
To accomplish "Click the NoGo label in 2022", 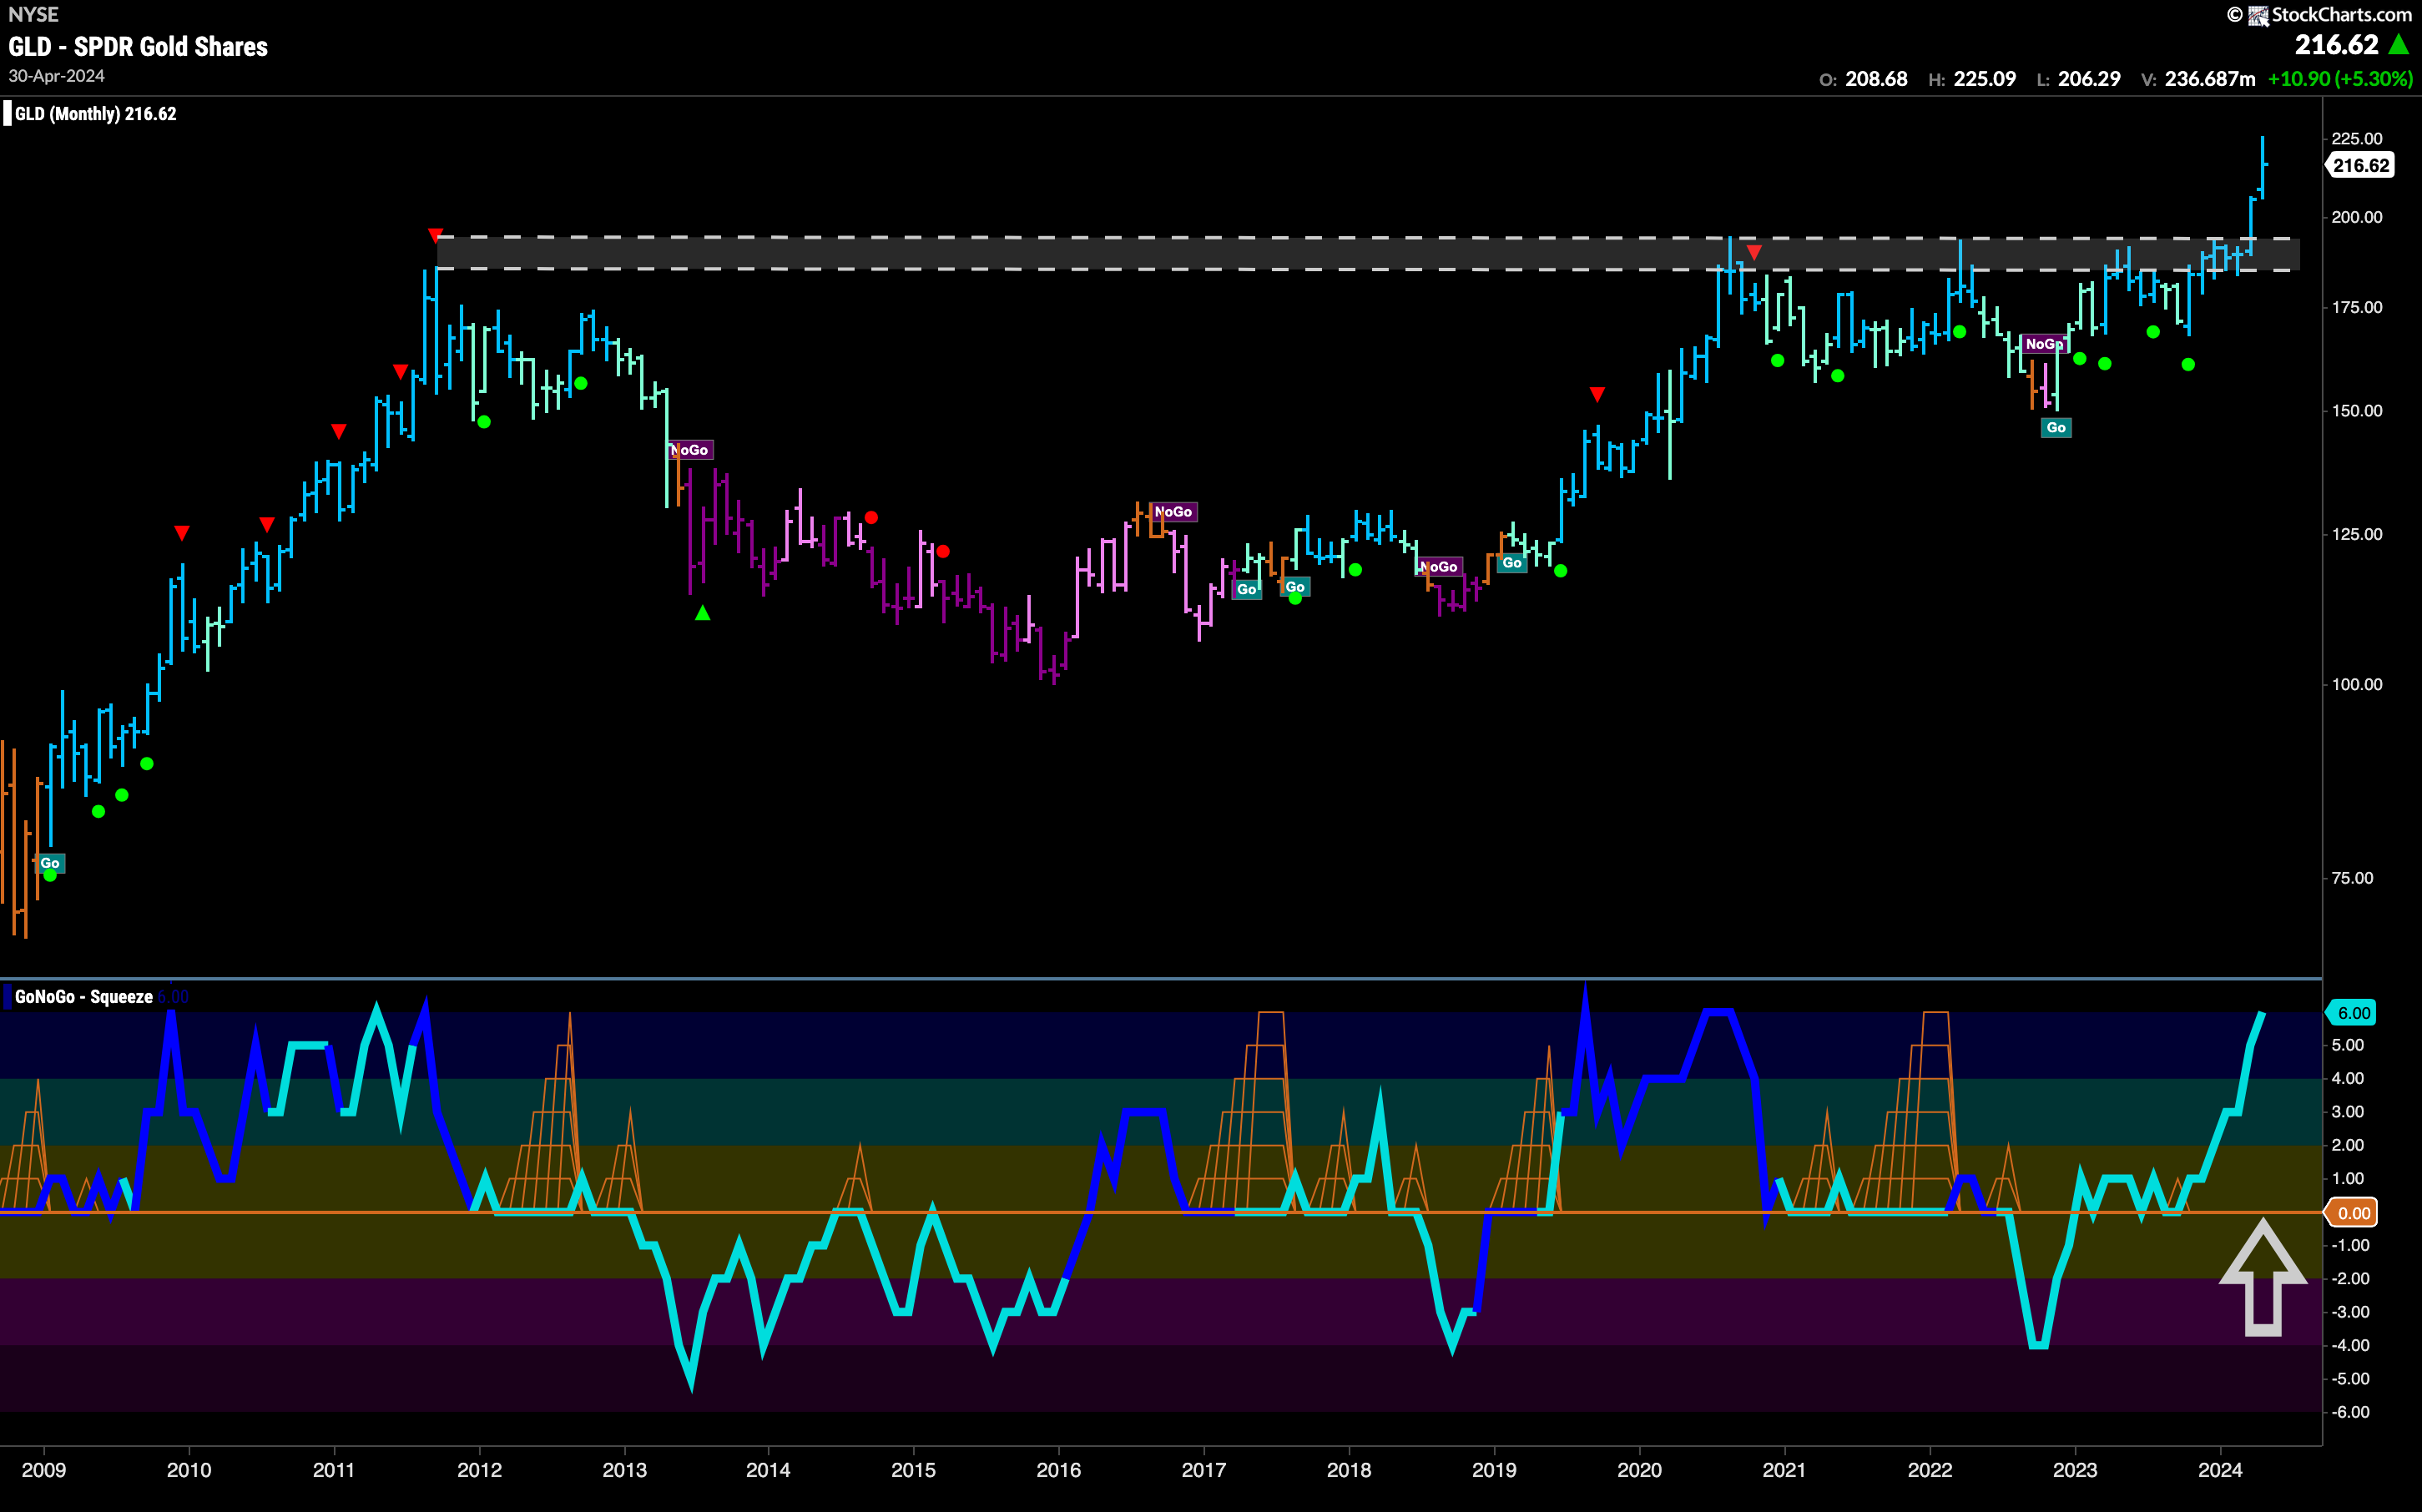I will click(x=2044, y=344).
